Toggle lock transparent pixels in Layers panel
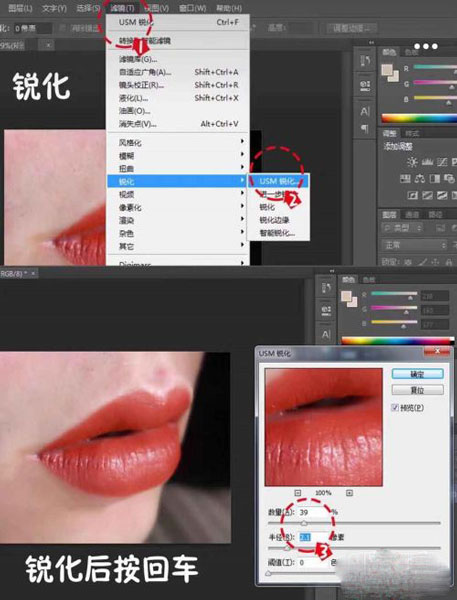This screenshot has height=600, width=457. click(408, 262)
